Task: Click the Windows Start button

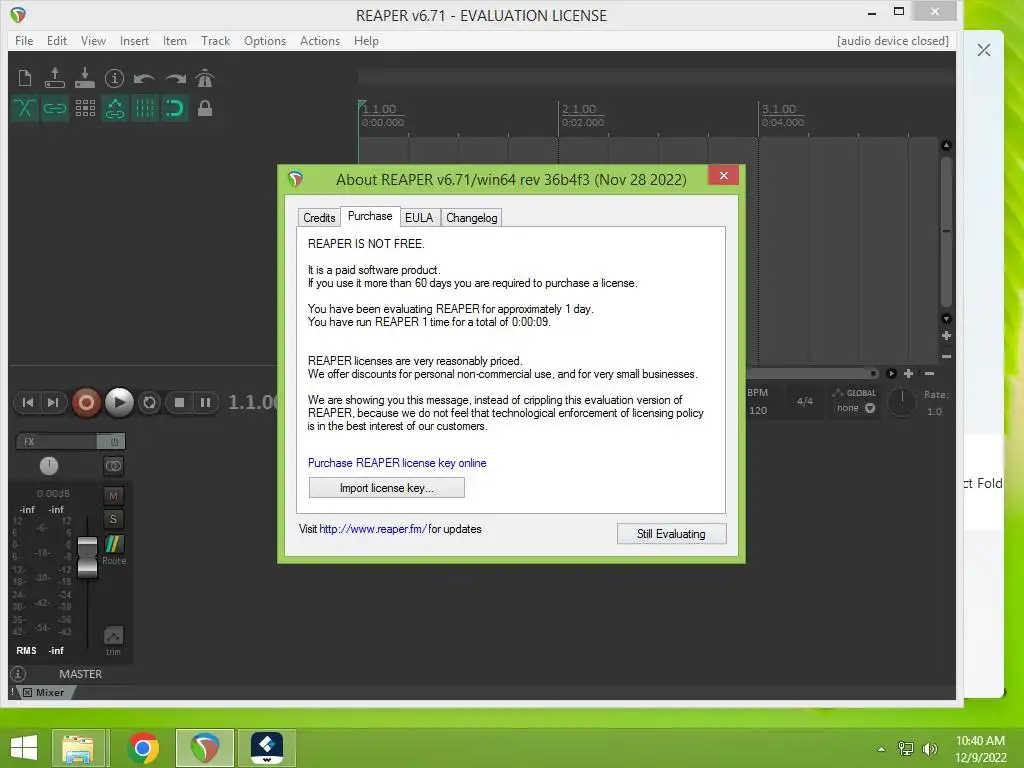Action: [24, 748]
